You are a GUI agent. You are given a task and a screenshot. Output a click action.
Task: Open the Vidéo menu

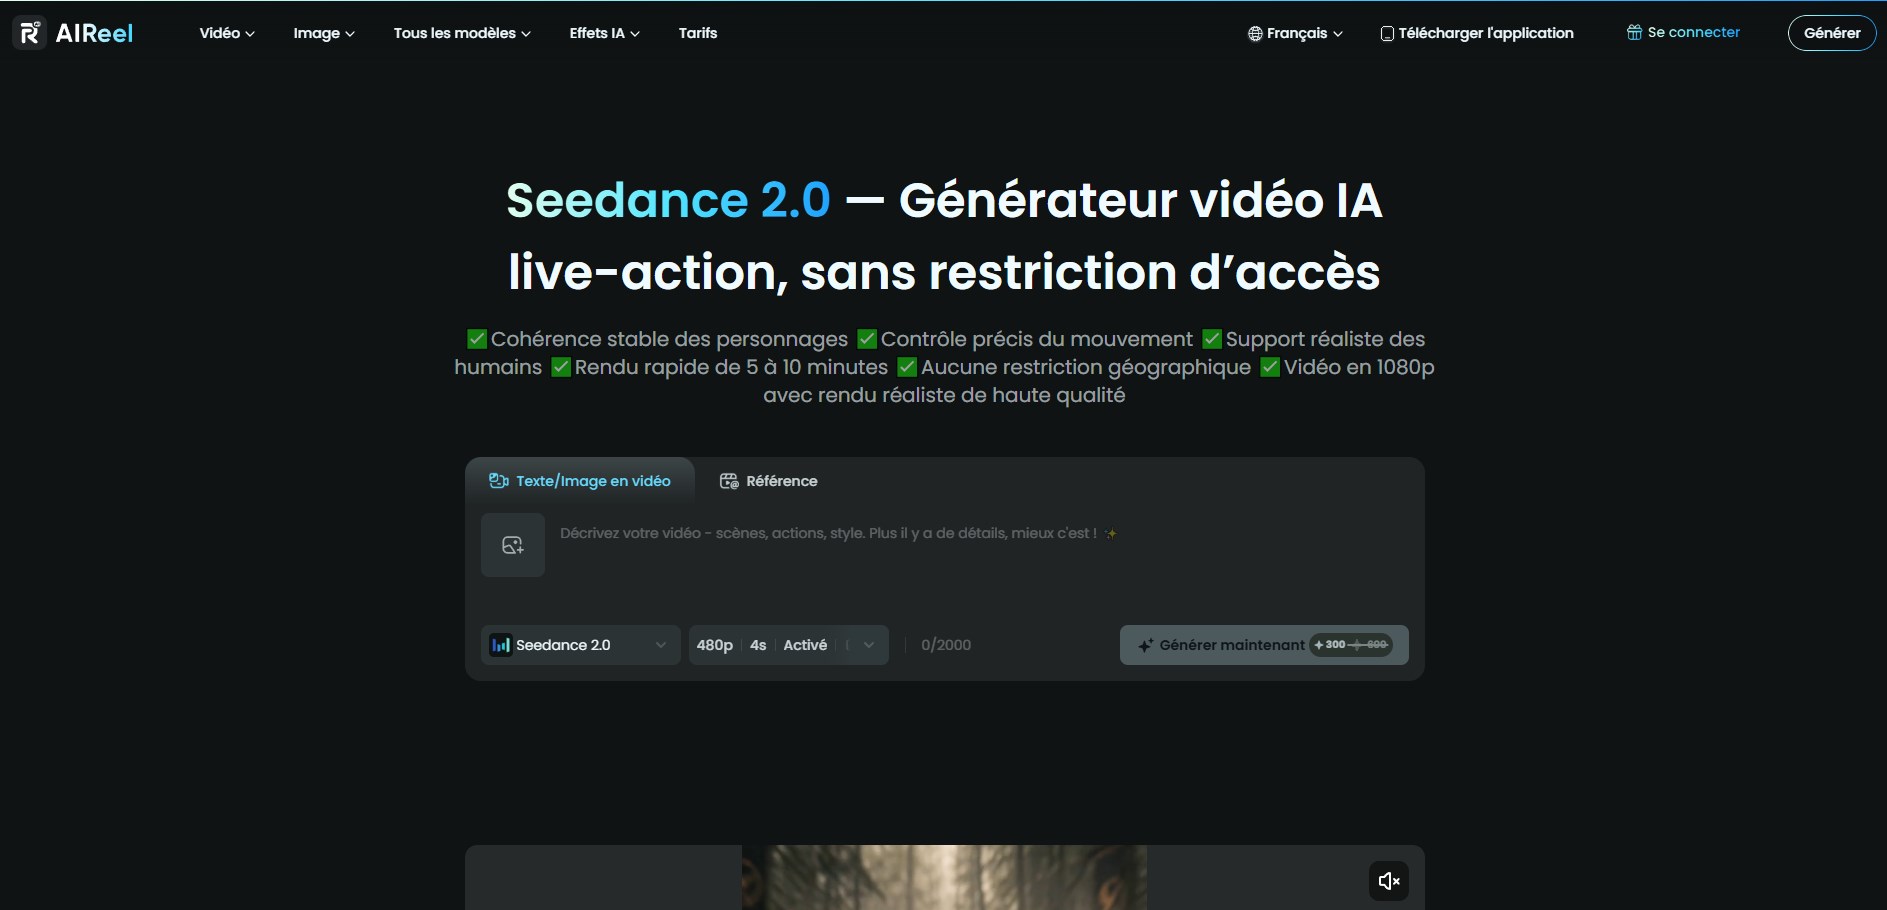(227, 33)
